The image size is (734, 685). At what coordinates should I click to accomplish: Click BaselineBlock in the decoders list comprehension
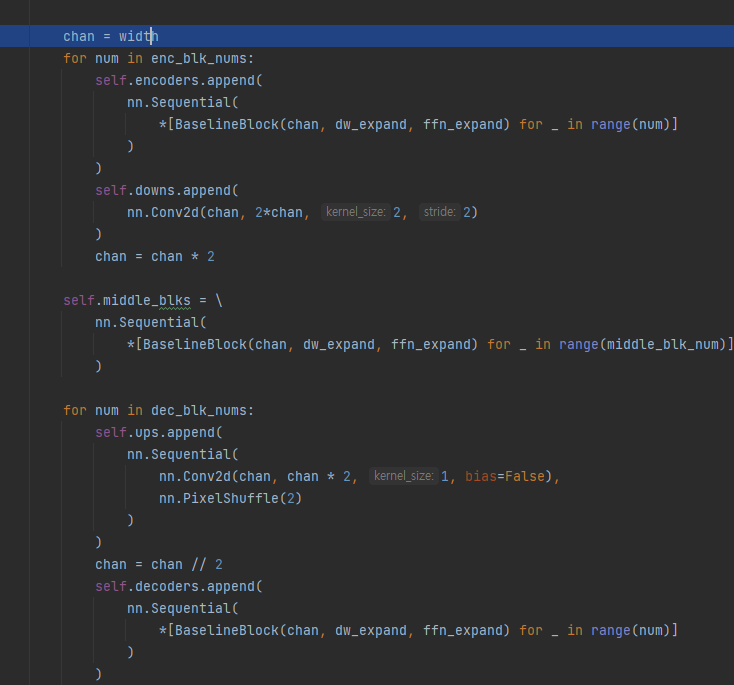(x=227, y=631)
